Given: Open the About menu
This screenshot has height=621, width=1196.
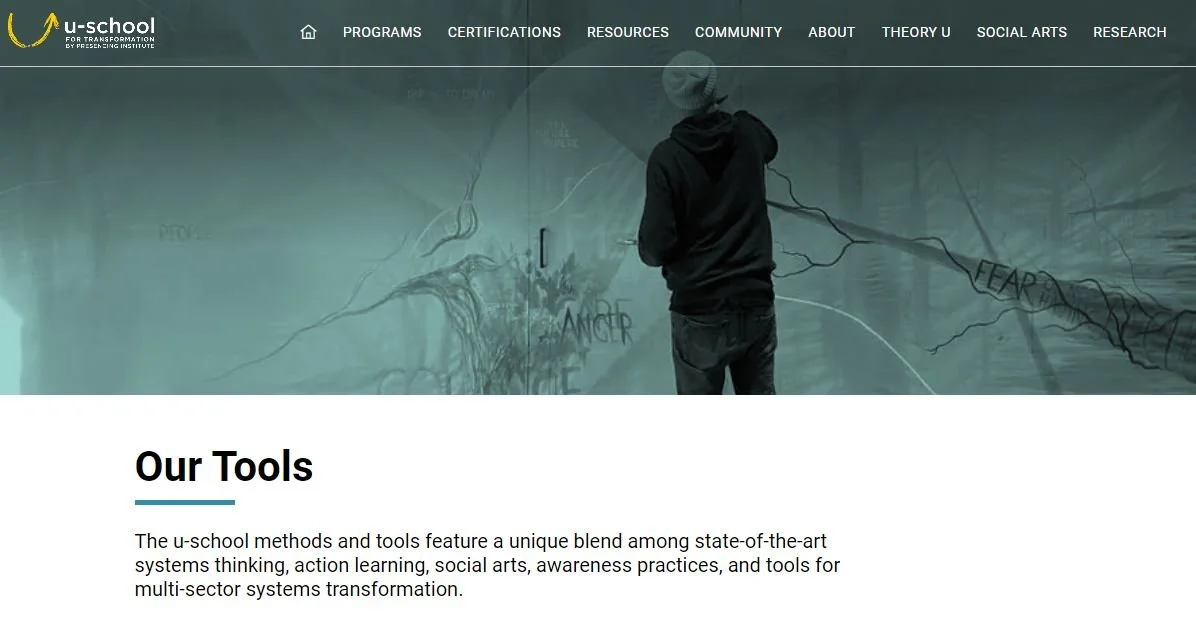Looking at the screenshot, I should point(831,32).
